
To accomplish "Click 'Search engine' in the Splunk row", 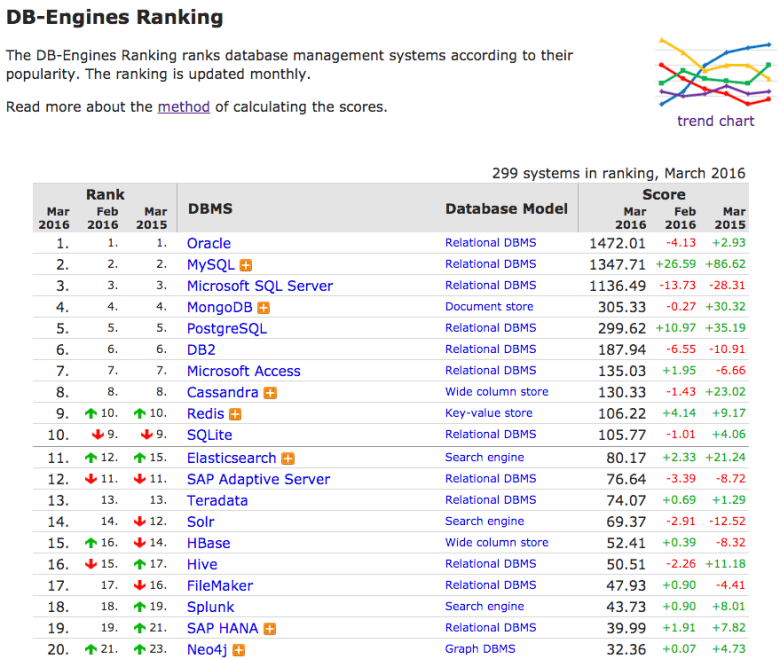I will coord(484,606).
